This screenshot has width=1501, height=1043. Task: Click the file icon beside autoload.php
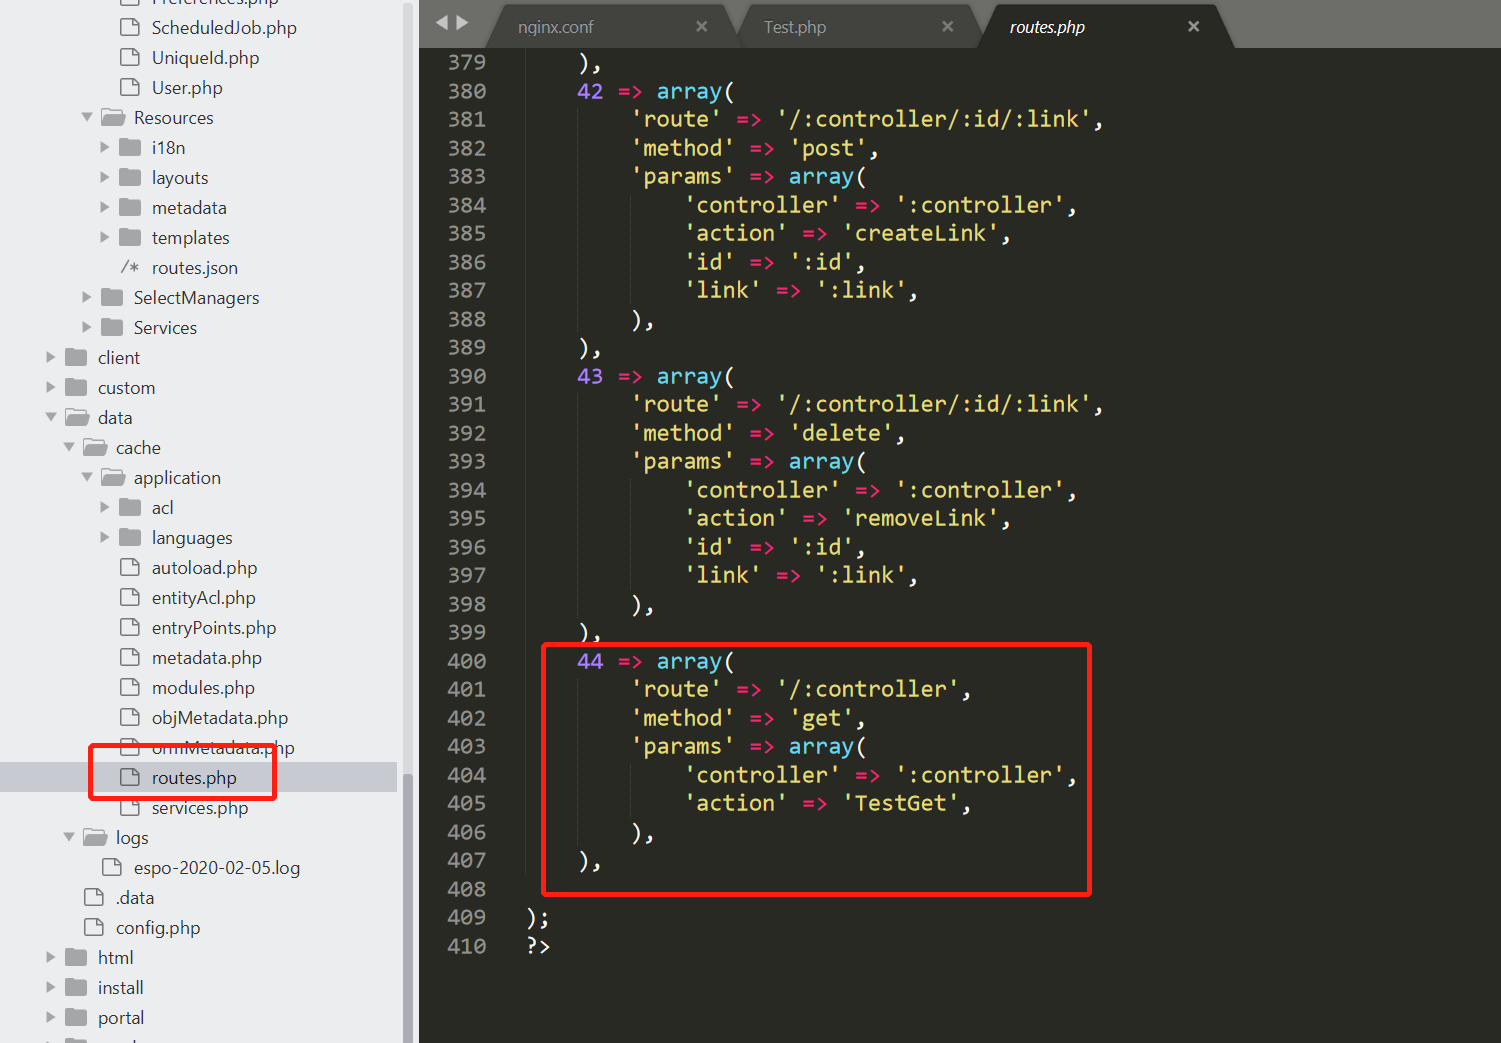point(130,567)
